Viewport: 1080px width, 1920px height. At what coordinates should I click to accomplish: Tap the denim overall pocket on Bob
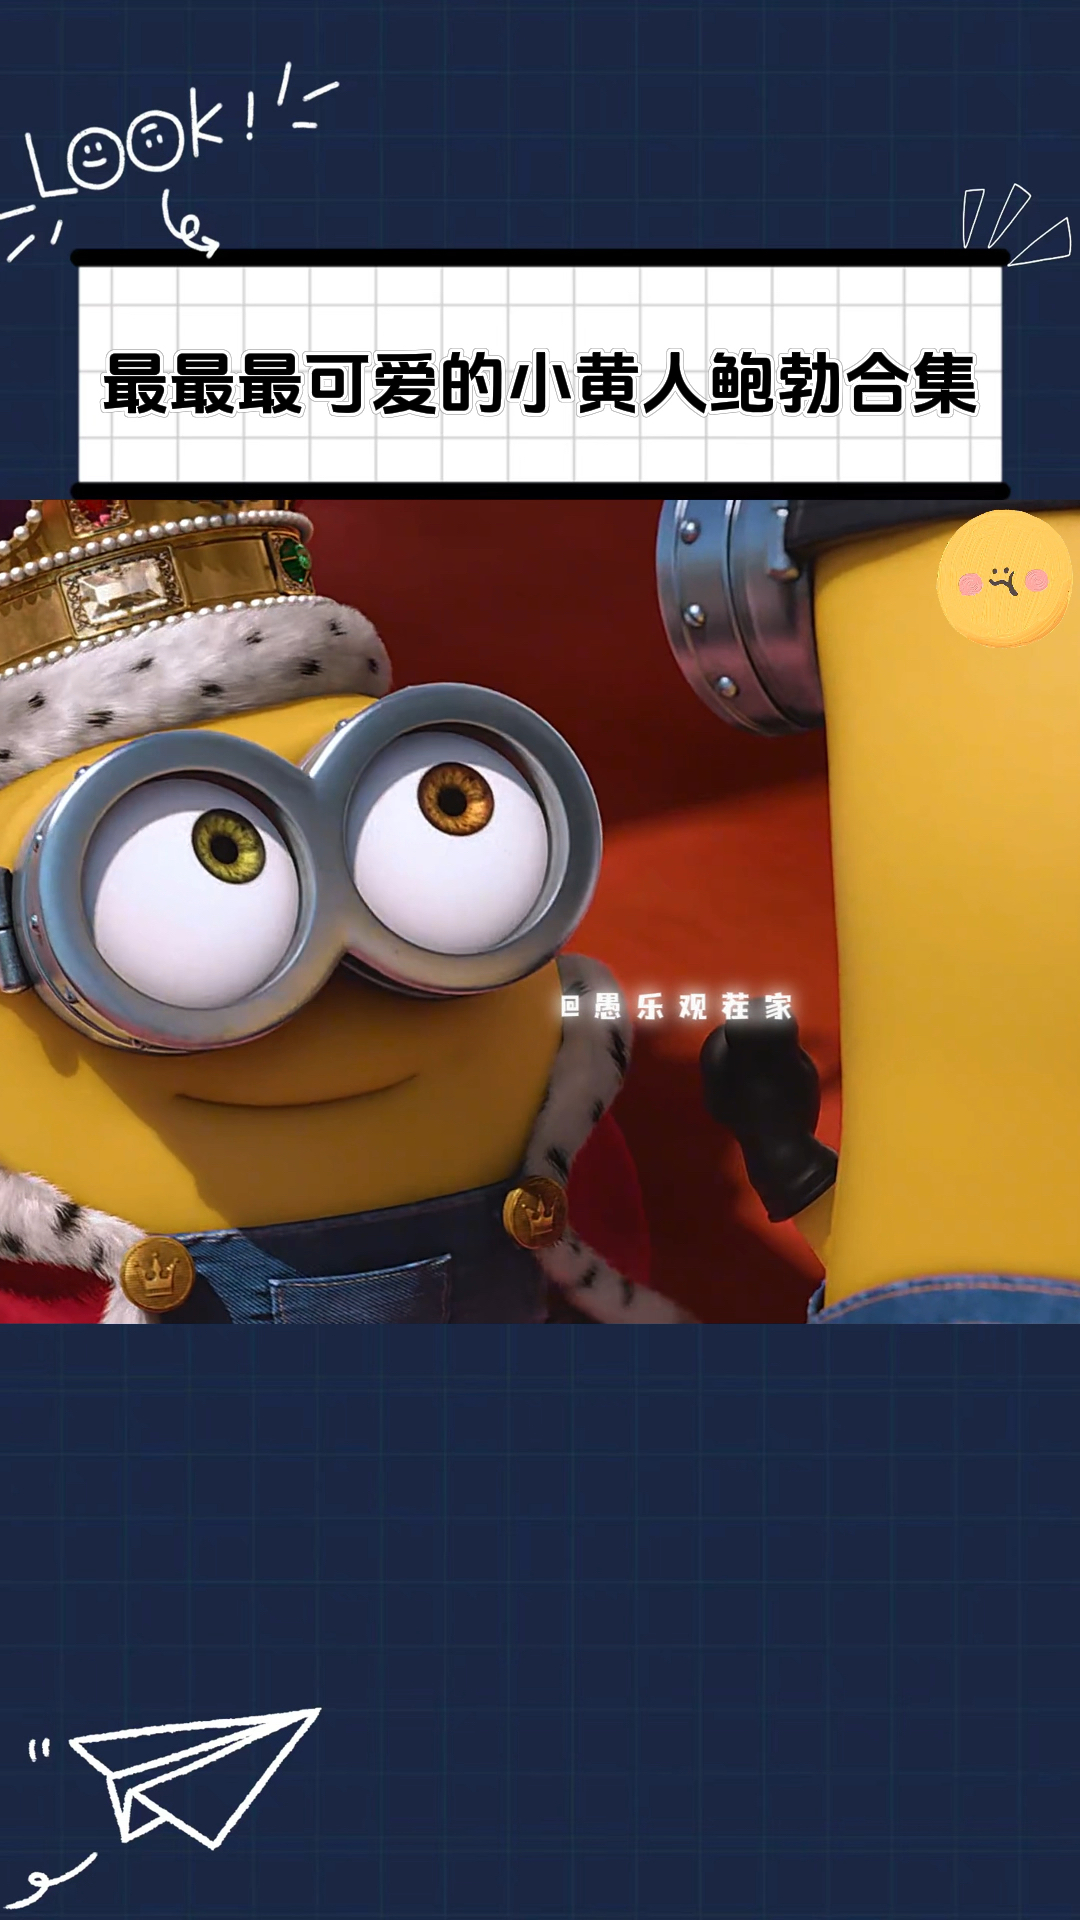click(x=360, y=1290)
